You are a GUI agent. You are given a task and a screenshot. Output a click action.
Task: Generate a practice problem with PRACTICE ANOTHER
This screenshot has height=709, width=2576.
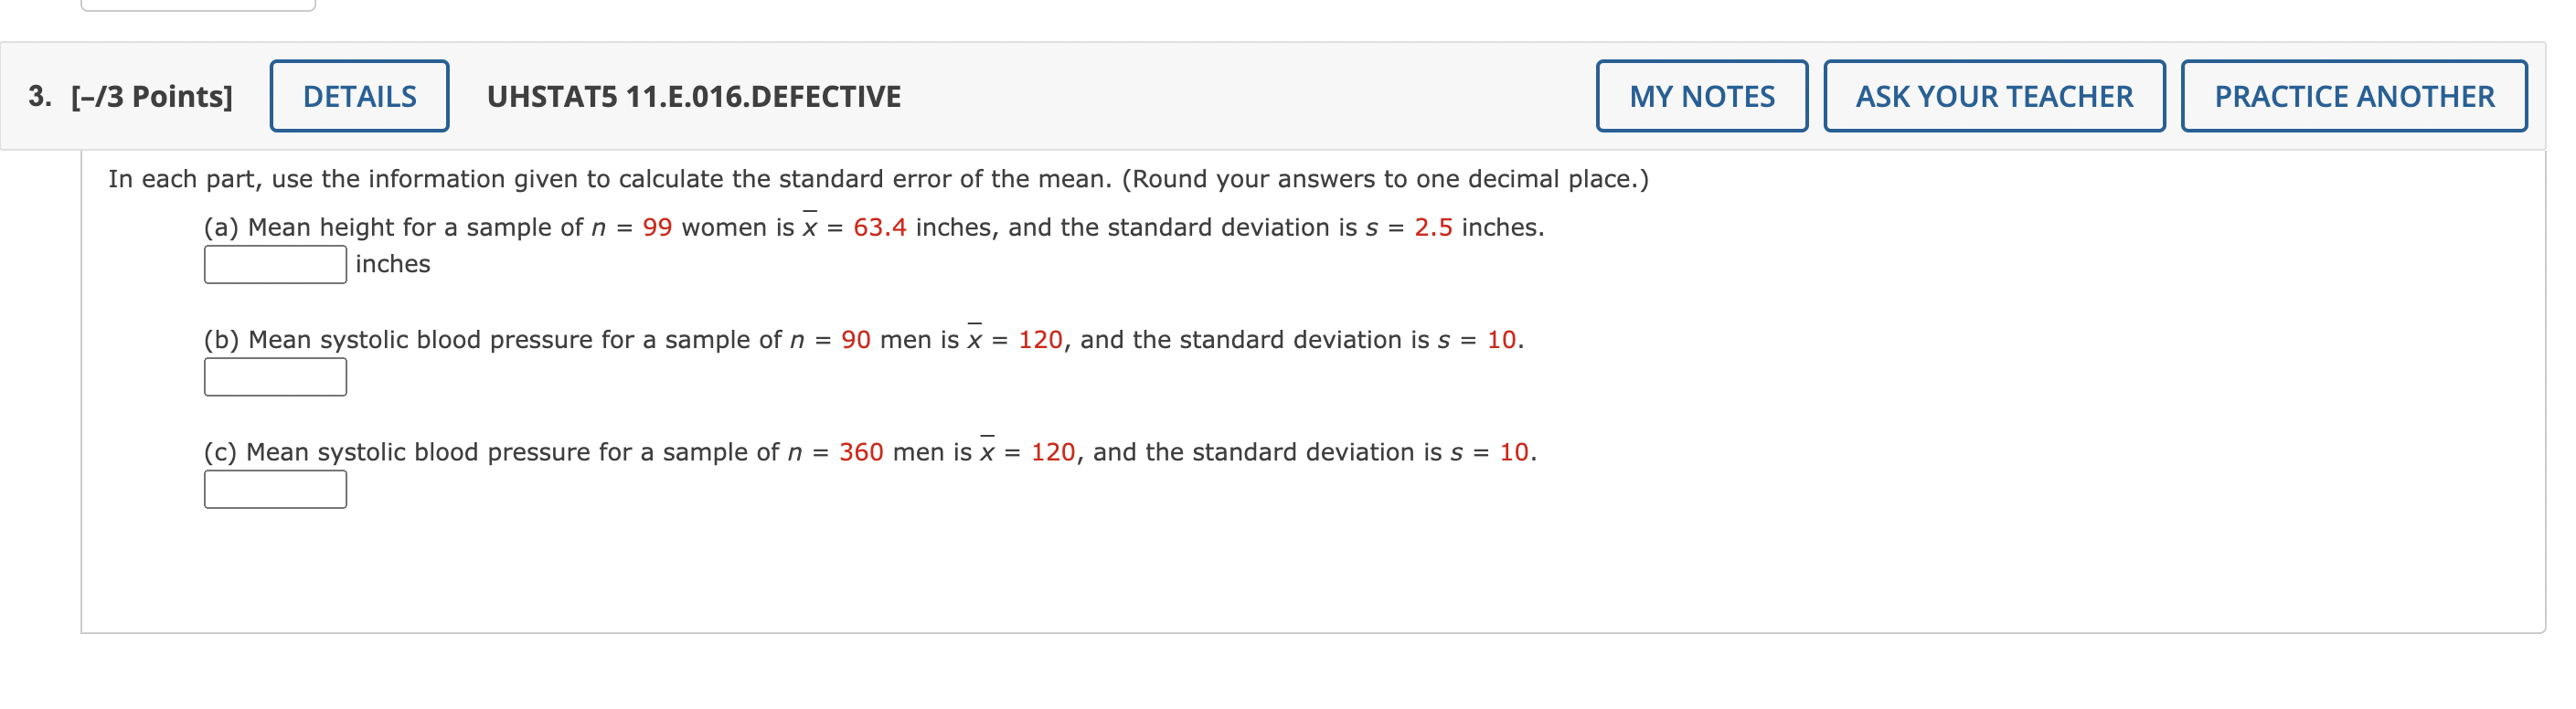tap(2352, 96)
